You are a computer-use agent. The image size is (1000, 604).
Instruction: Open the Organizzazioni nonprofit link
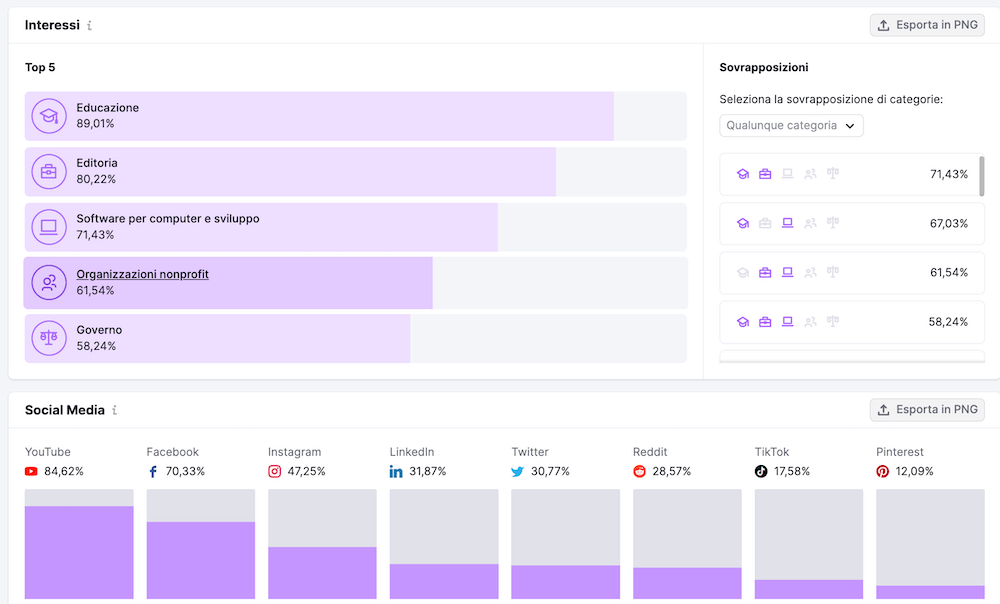point(142,273)
